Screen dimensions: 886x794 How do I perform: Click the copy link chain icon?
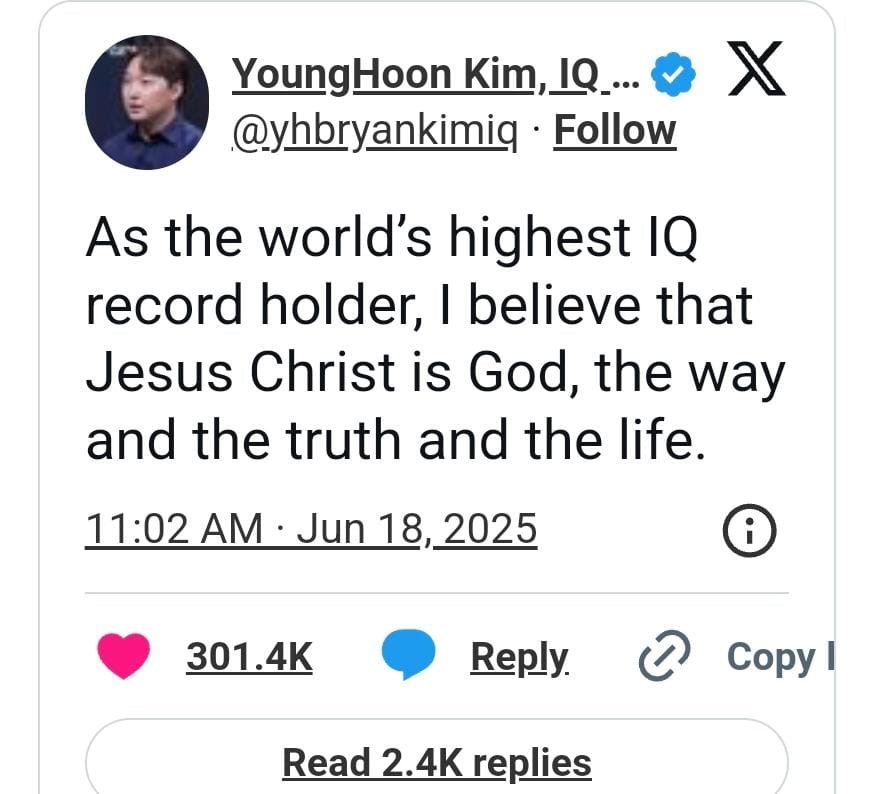[x=663, y=657]
